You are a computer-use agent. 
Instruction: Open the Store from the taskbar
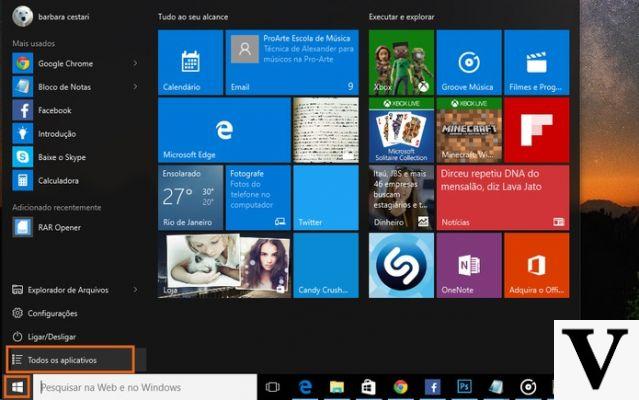(x=368, y=387)
